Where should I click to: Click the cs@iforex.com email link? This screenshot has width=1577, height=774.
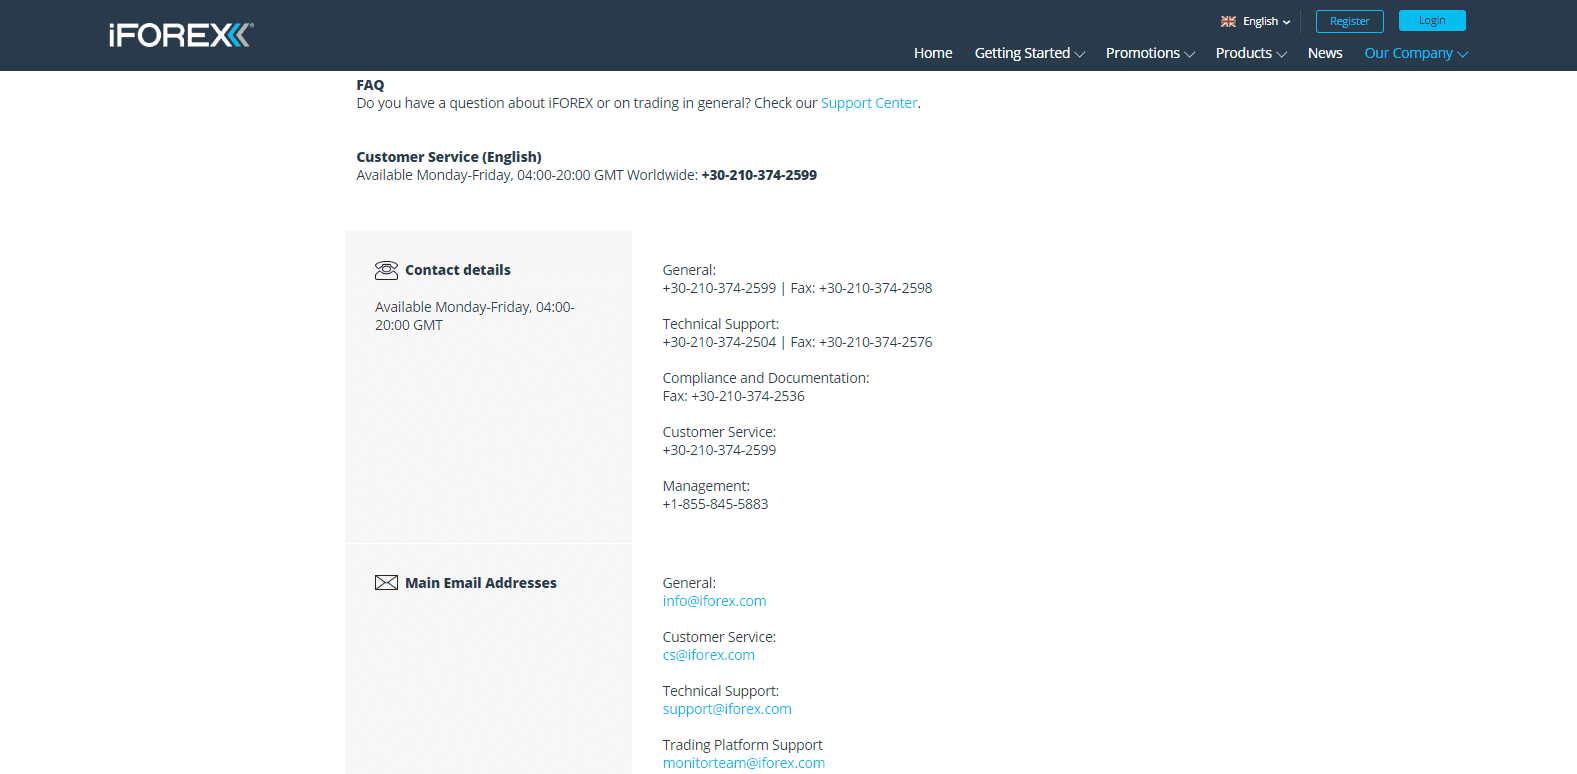(x=708, y=655)
